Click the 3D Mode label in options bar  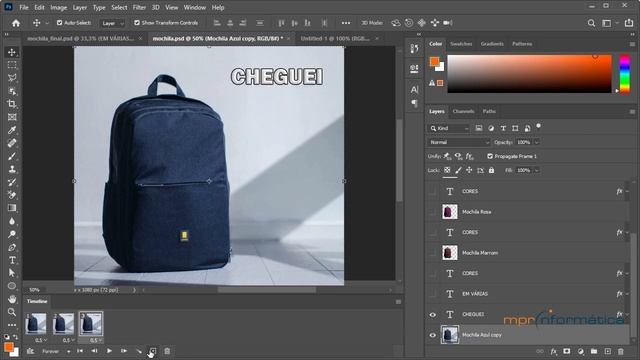(x=372, y=23)
